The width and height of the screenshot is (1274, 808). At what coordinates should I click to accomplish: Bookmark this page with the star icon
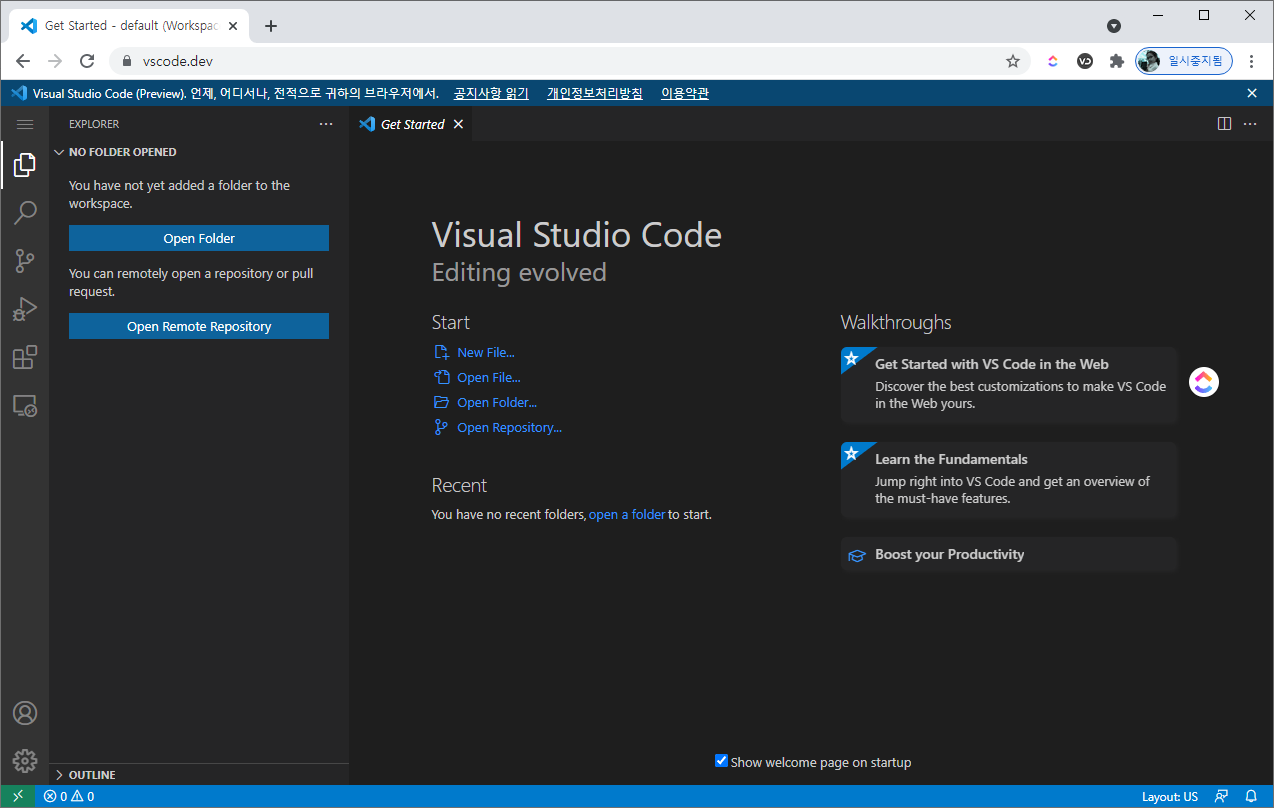(x=1013, y=61)
